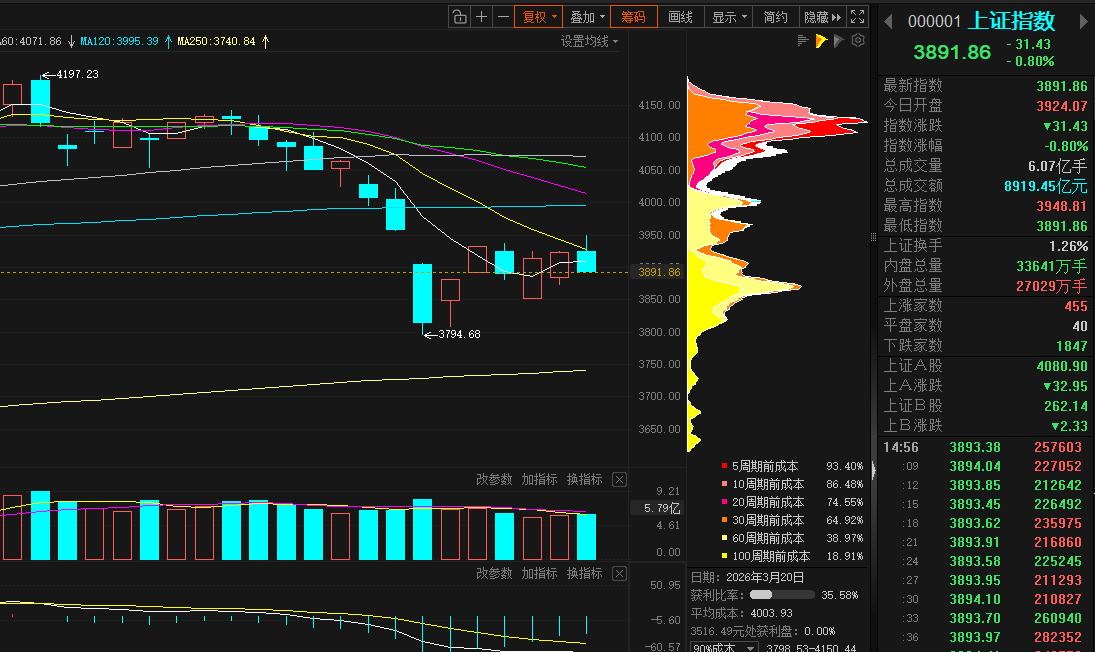Enter fullscreen chart mode icon

[858, 17]
